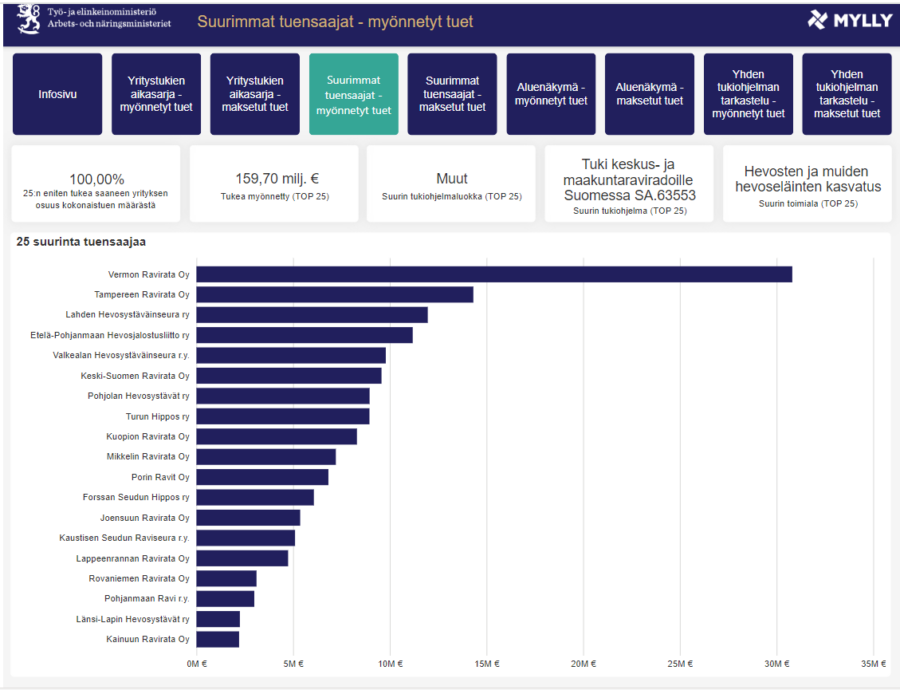Click the 'Mikkelin Ravirata Oy' axis label

click(148, 457)
